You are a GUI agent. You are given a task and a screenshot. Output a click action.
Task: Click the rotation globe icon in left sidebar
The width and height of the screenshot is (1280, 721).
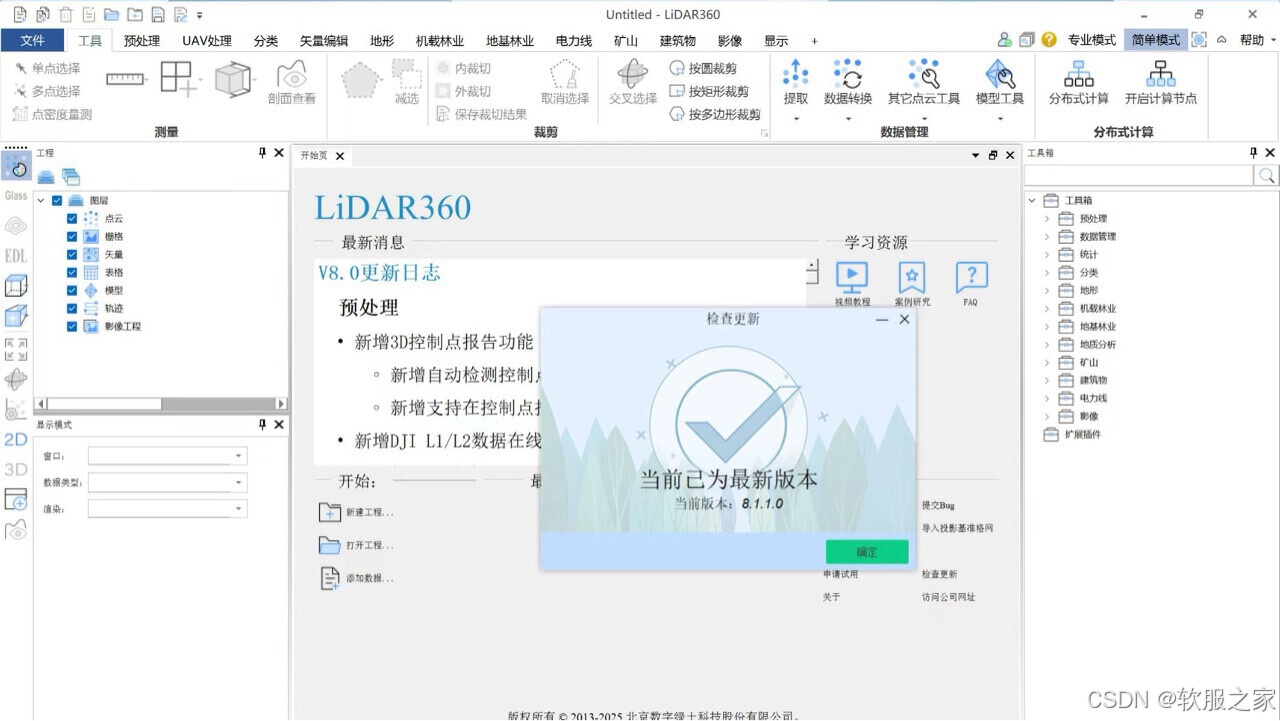click(16, 379)
